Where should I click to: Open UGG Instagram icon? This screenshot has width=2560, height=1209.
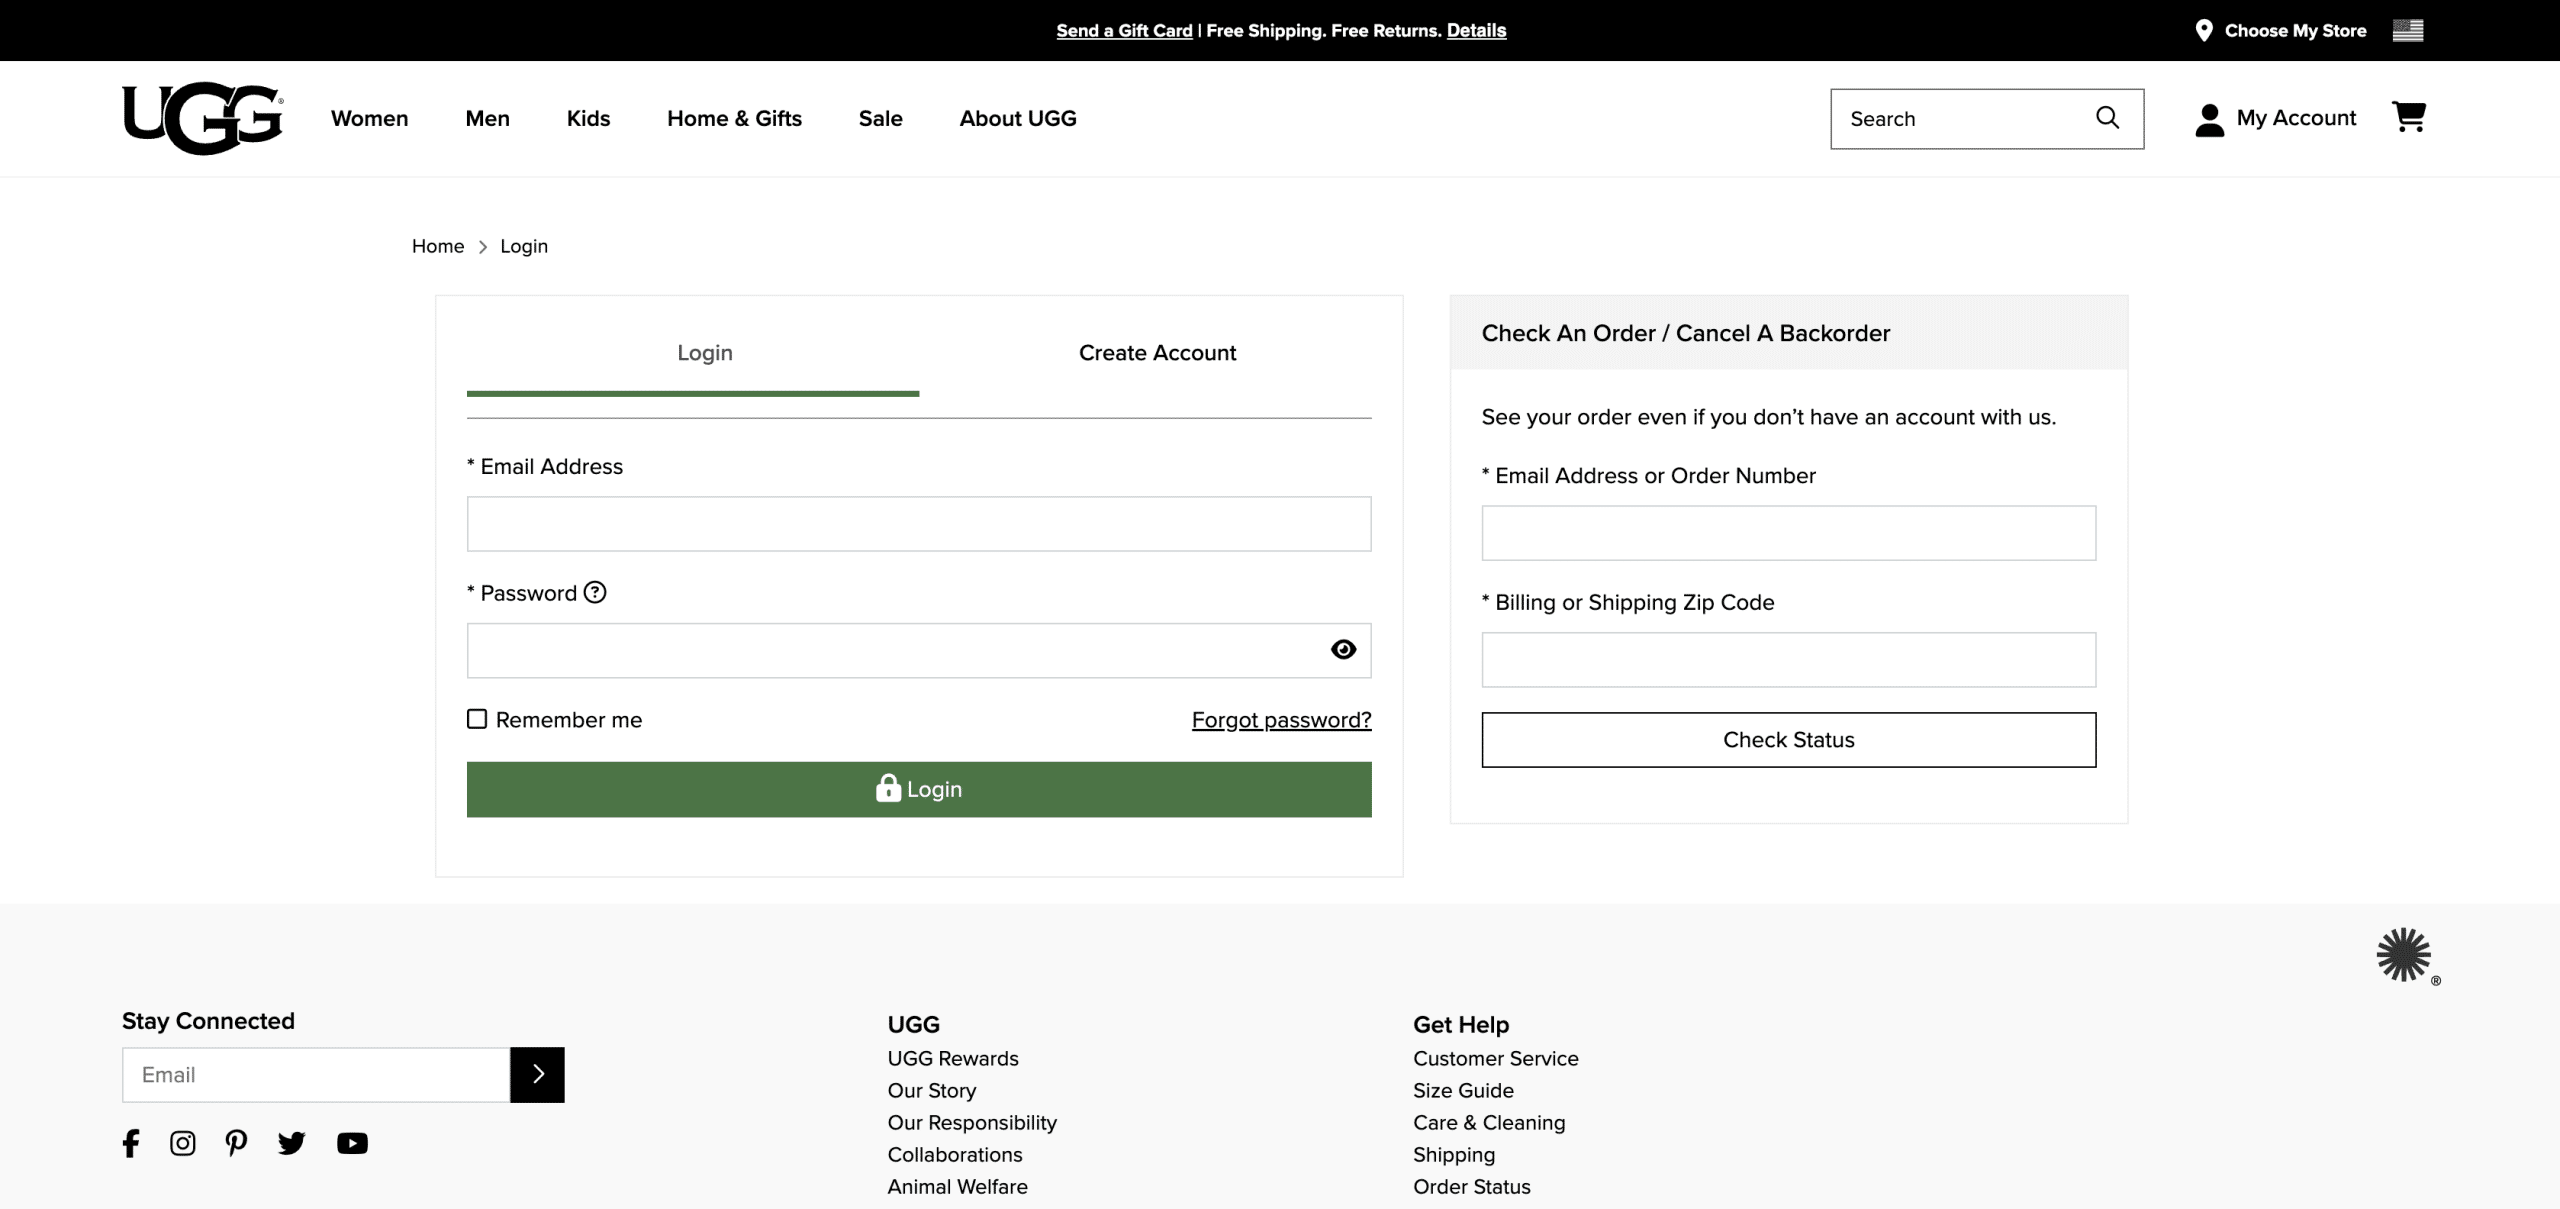pos(183,1143)
